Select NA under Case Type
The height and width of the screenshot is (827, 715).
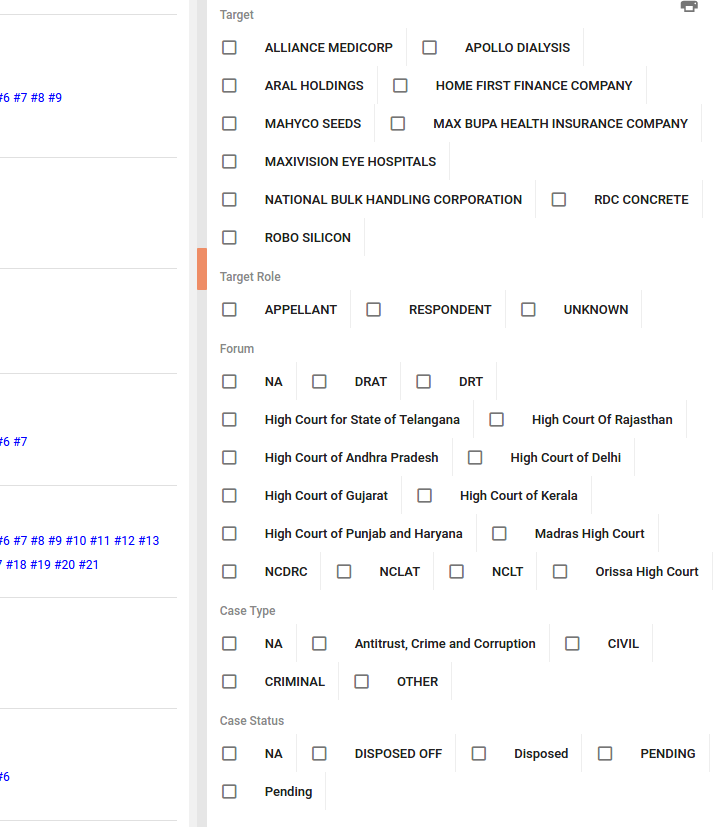[229, 643]
